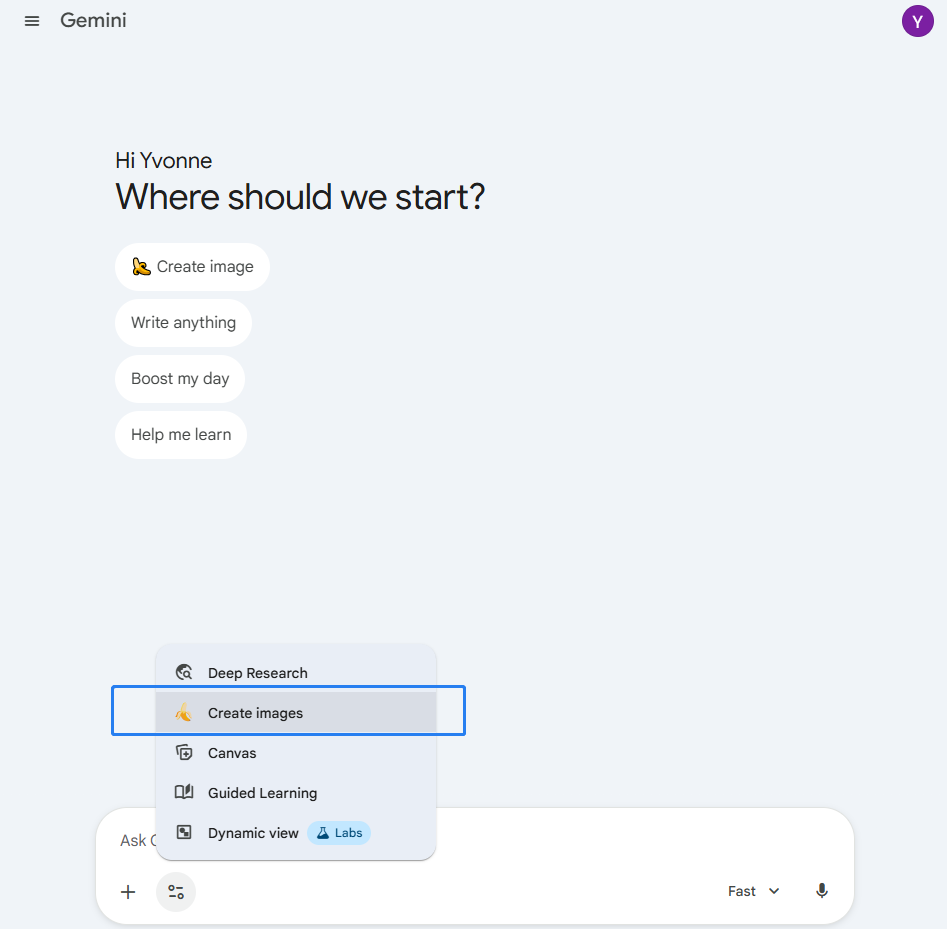This screenshot has width=947, height=929.
Task: Activate the microphone voice input
Action: click(x=822, y=891)
